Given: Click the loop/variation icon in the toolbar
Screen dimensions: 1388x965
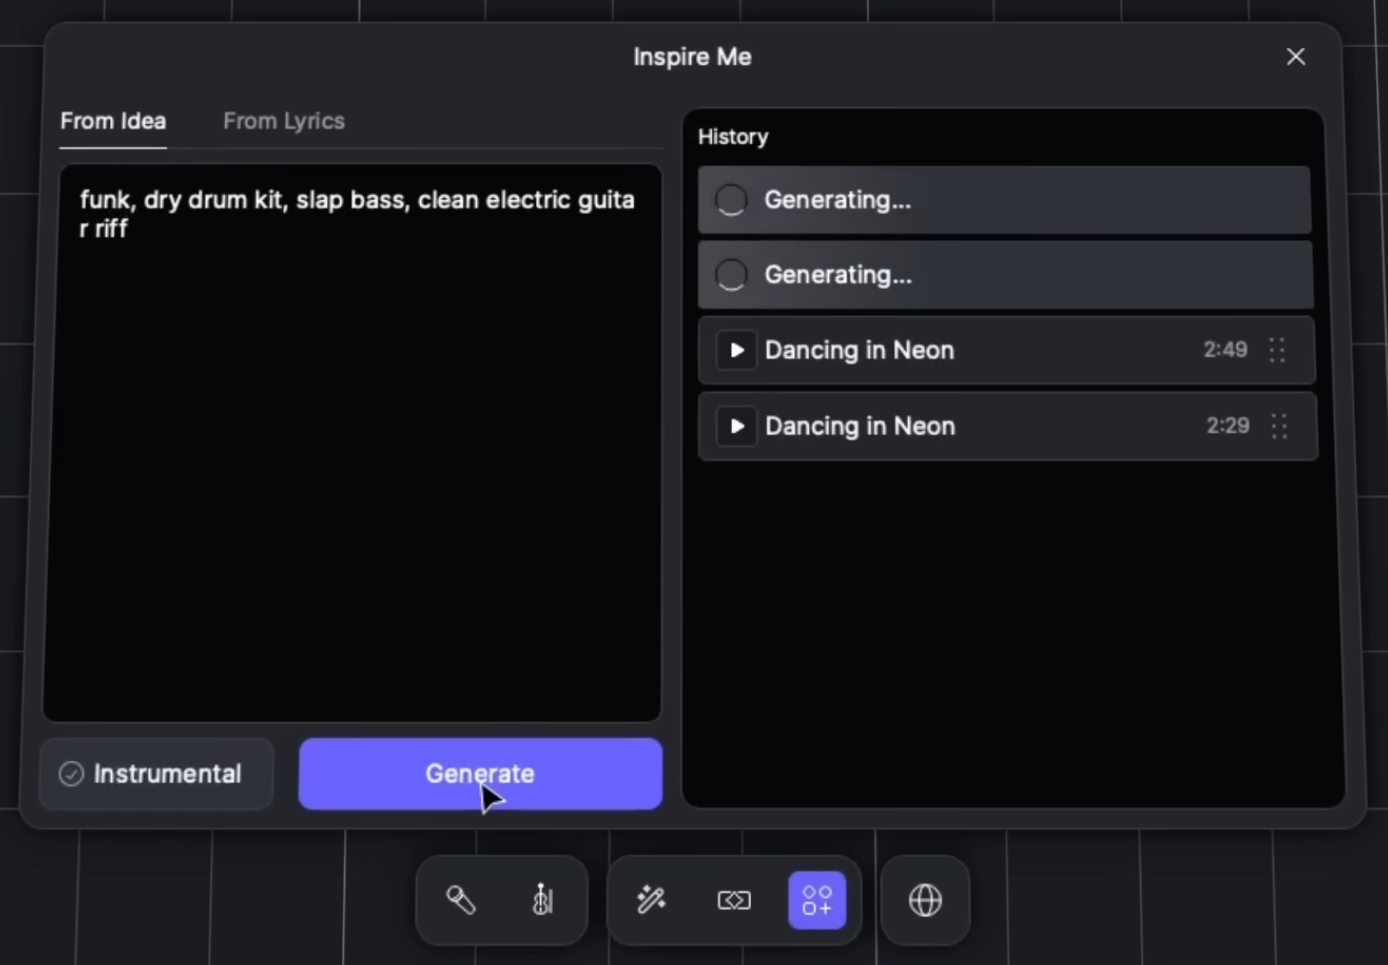Looking at the screenshot, I should (x=733, y=900).
